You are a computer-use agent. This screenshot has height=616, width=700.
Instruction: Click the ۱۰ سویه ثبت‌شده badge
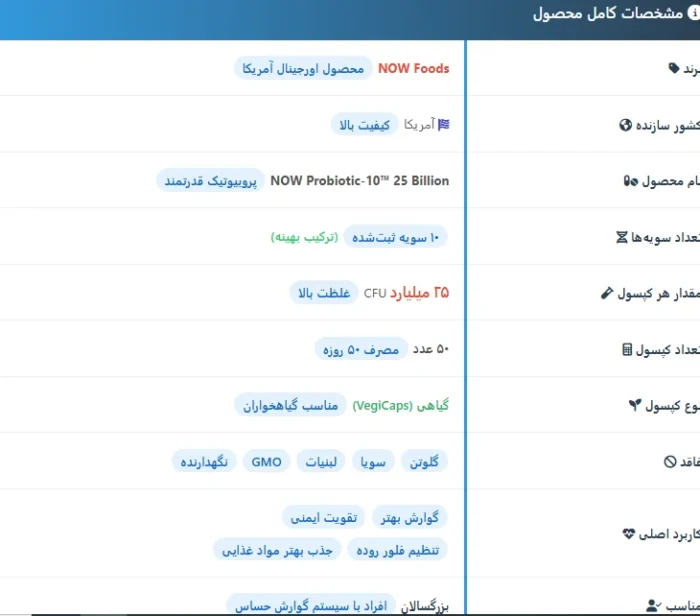tap(396, 237)
